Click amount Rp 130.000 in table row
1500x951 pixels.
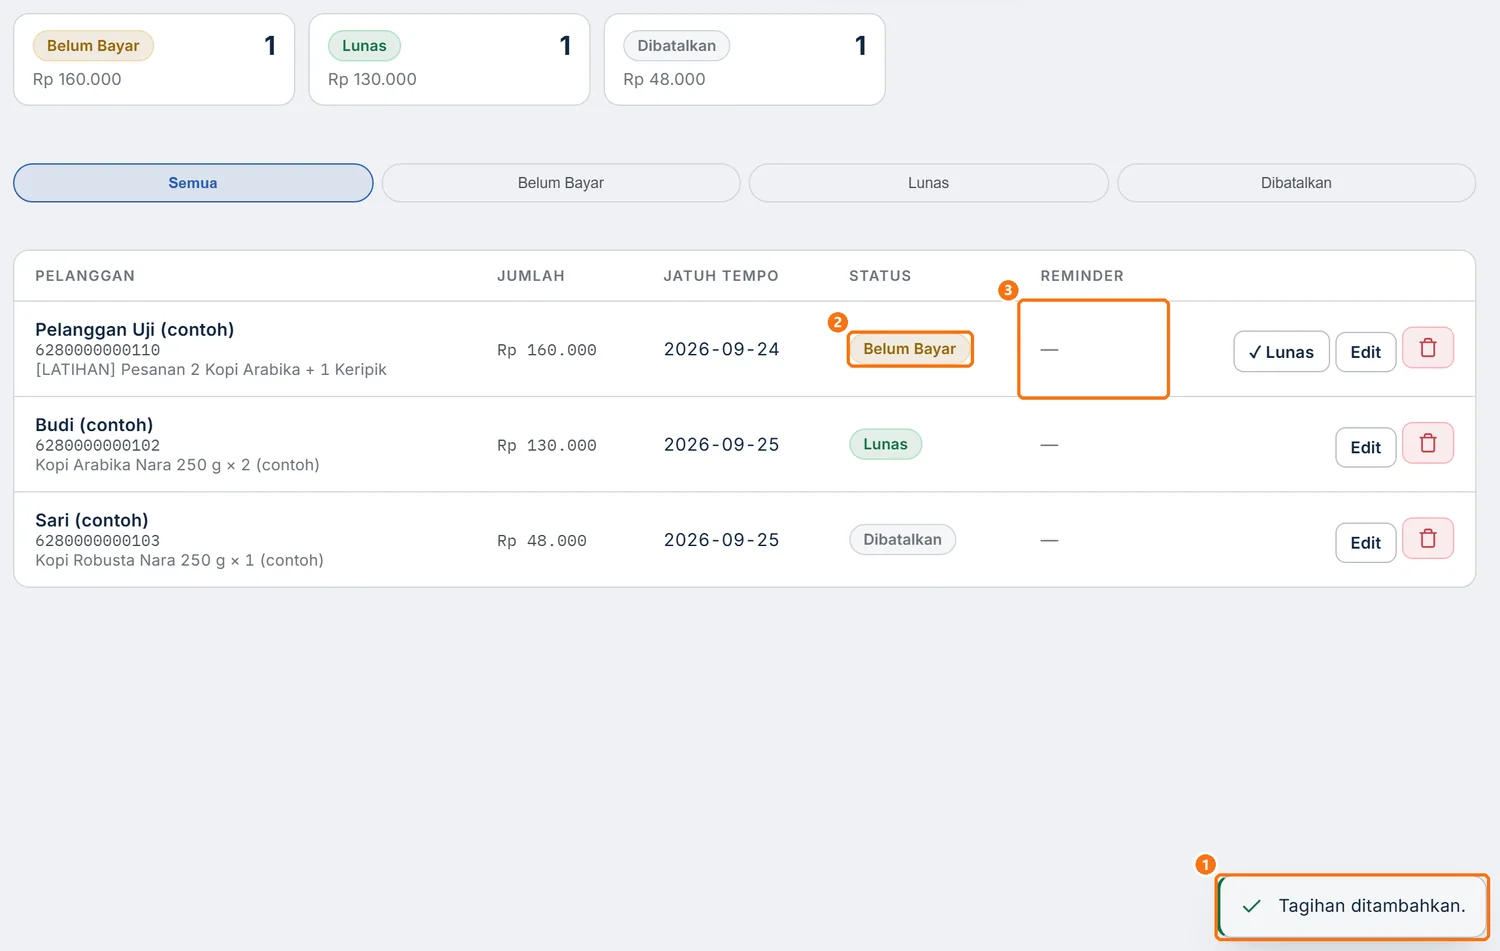coord(547,445)
